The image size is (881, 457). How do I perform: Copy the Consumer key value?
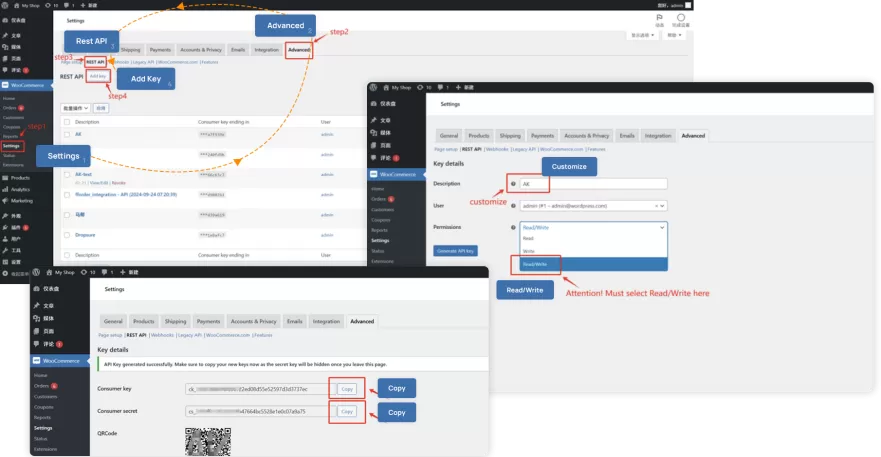click(x=347, y=388)
